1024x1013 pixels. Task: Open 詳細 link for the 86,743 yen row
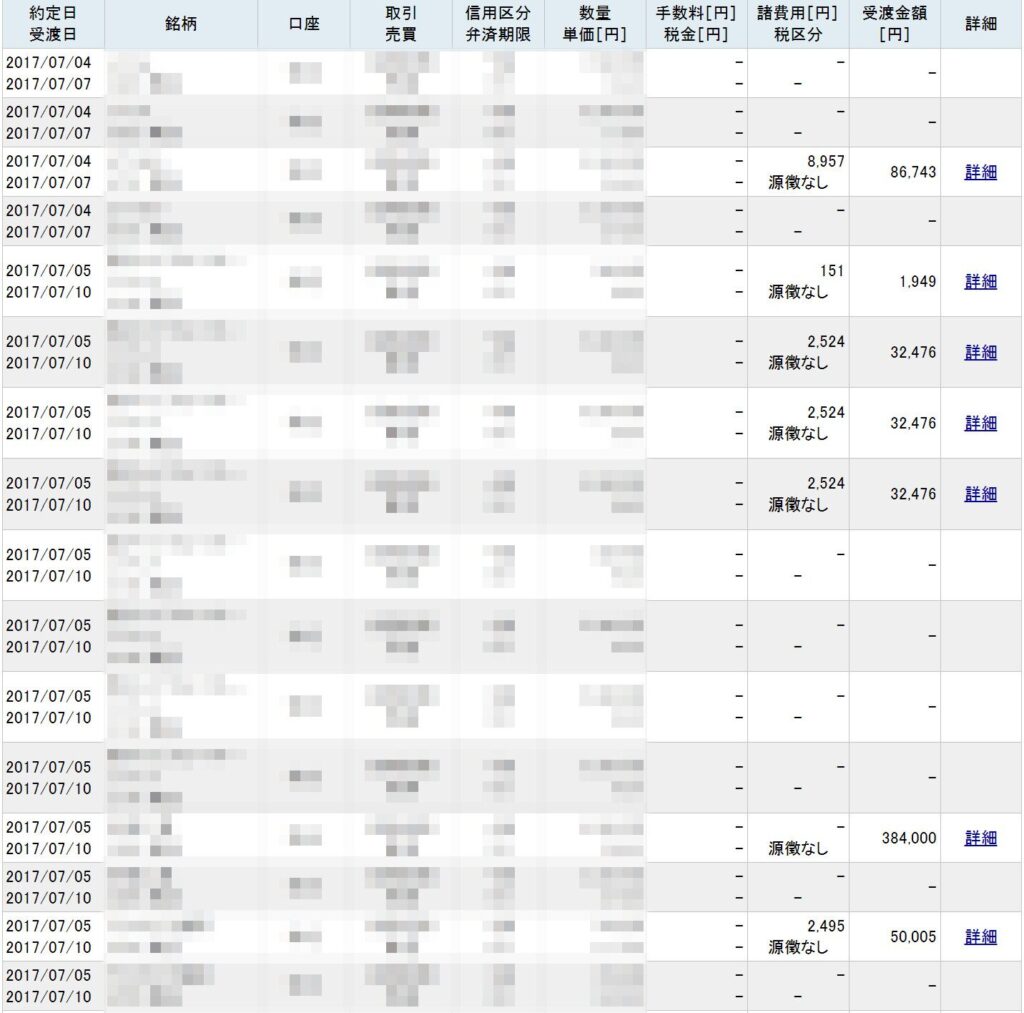[x=980, y=172]
